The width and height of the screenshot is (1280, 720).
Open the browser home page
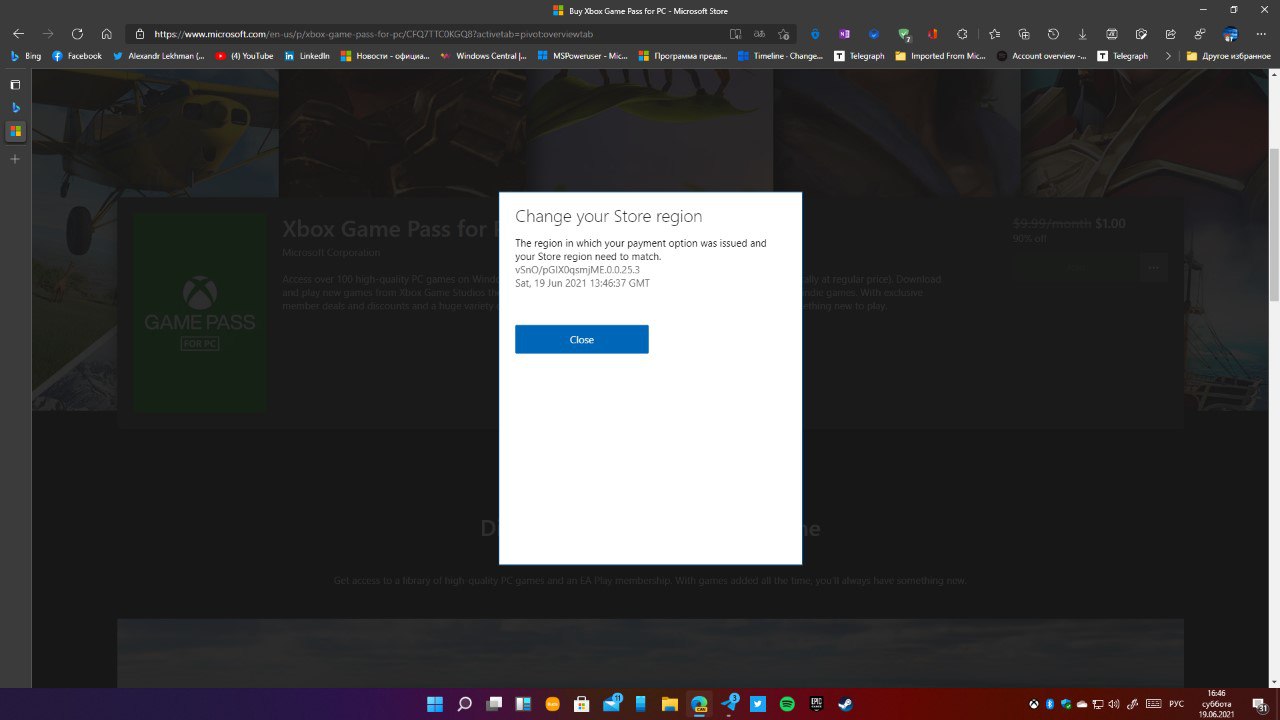(x=107, y=33)
